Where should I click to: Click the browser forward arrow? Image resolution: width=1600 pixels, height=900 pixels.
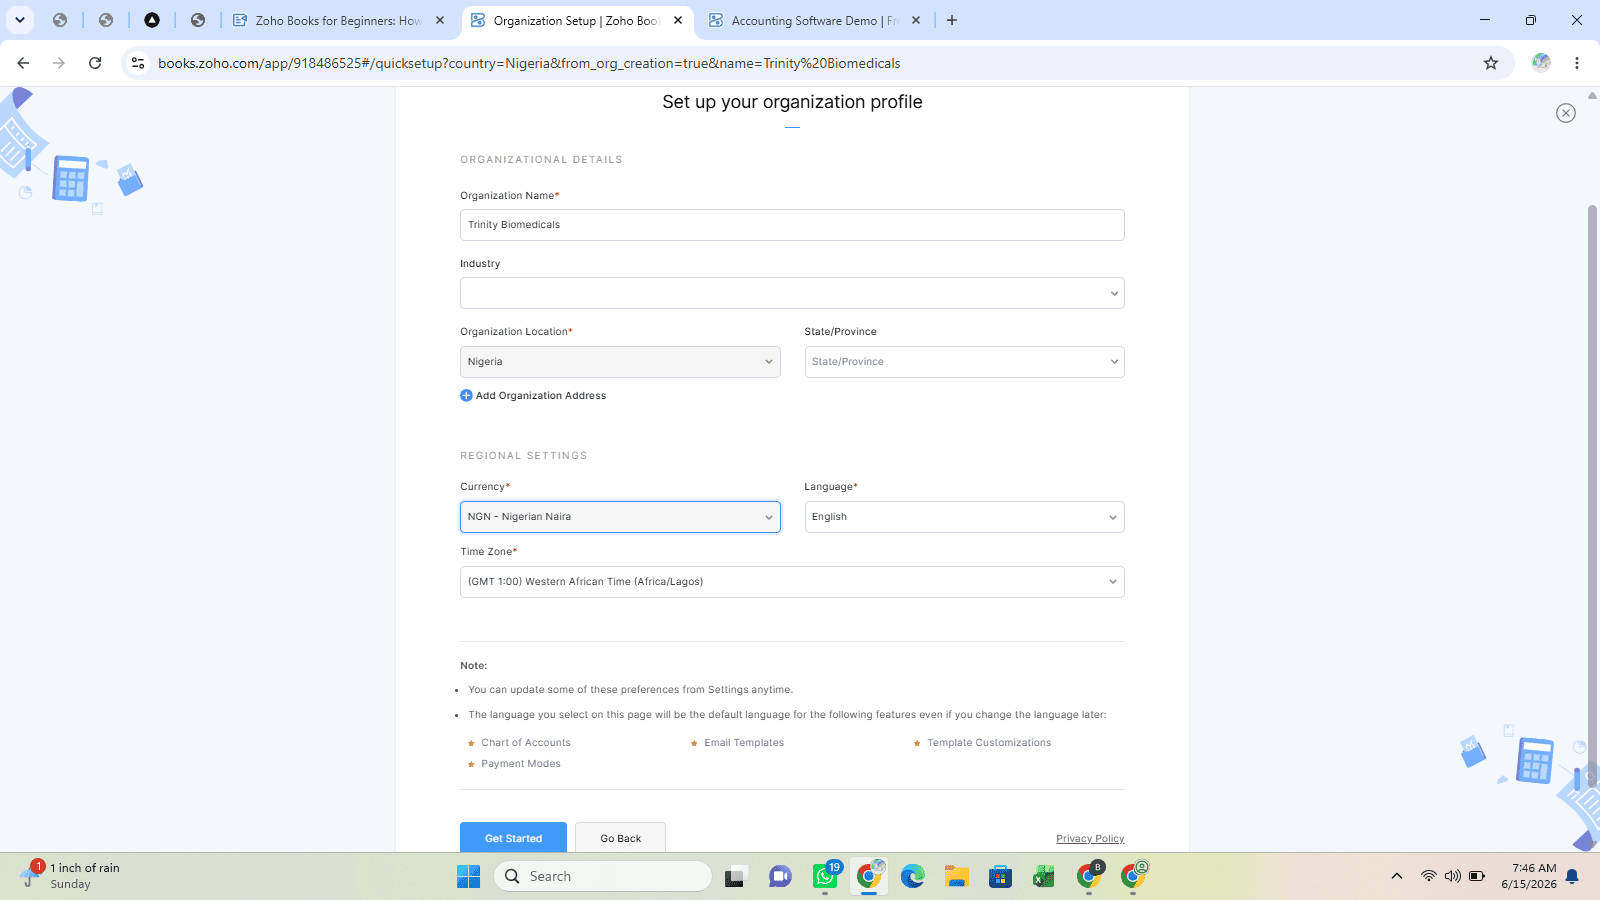point(59,63)
